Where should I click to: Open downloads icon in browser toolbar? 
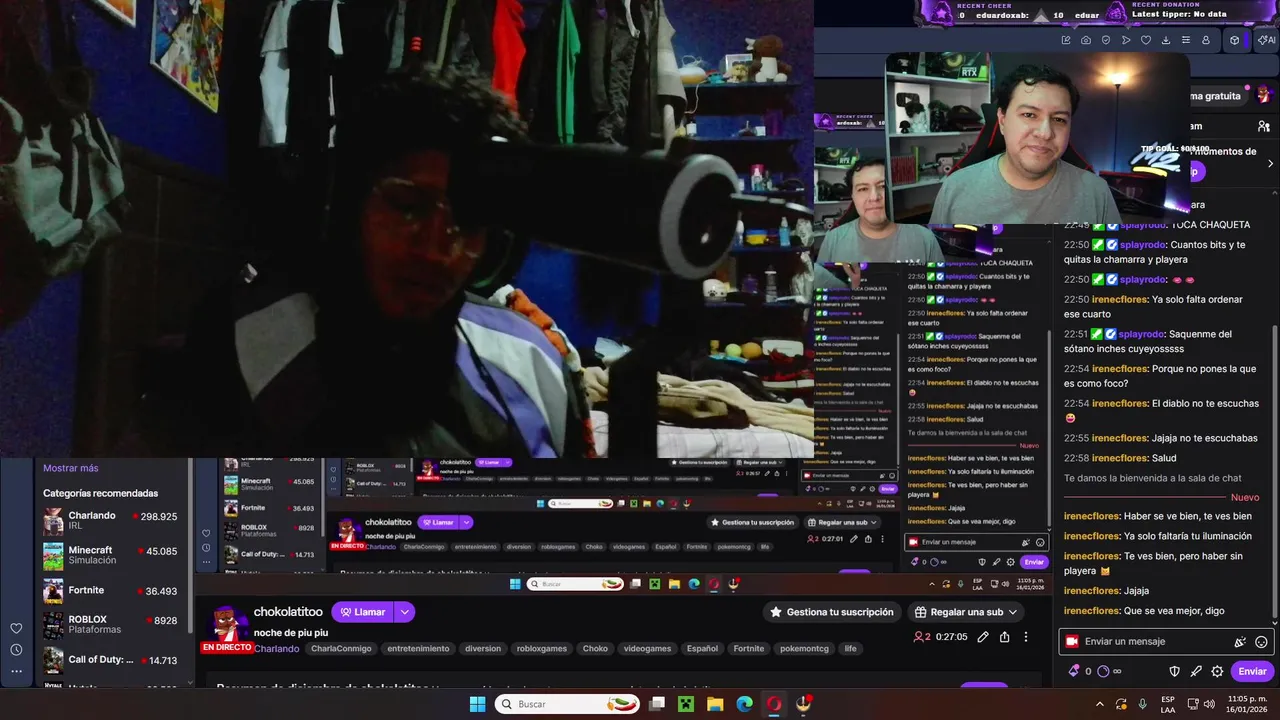1166,40
